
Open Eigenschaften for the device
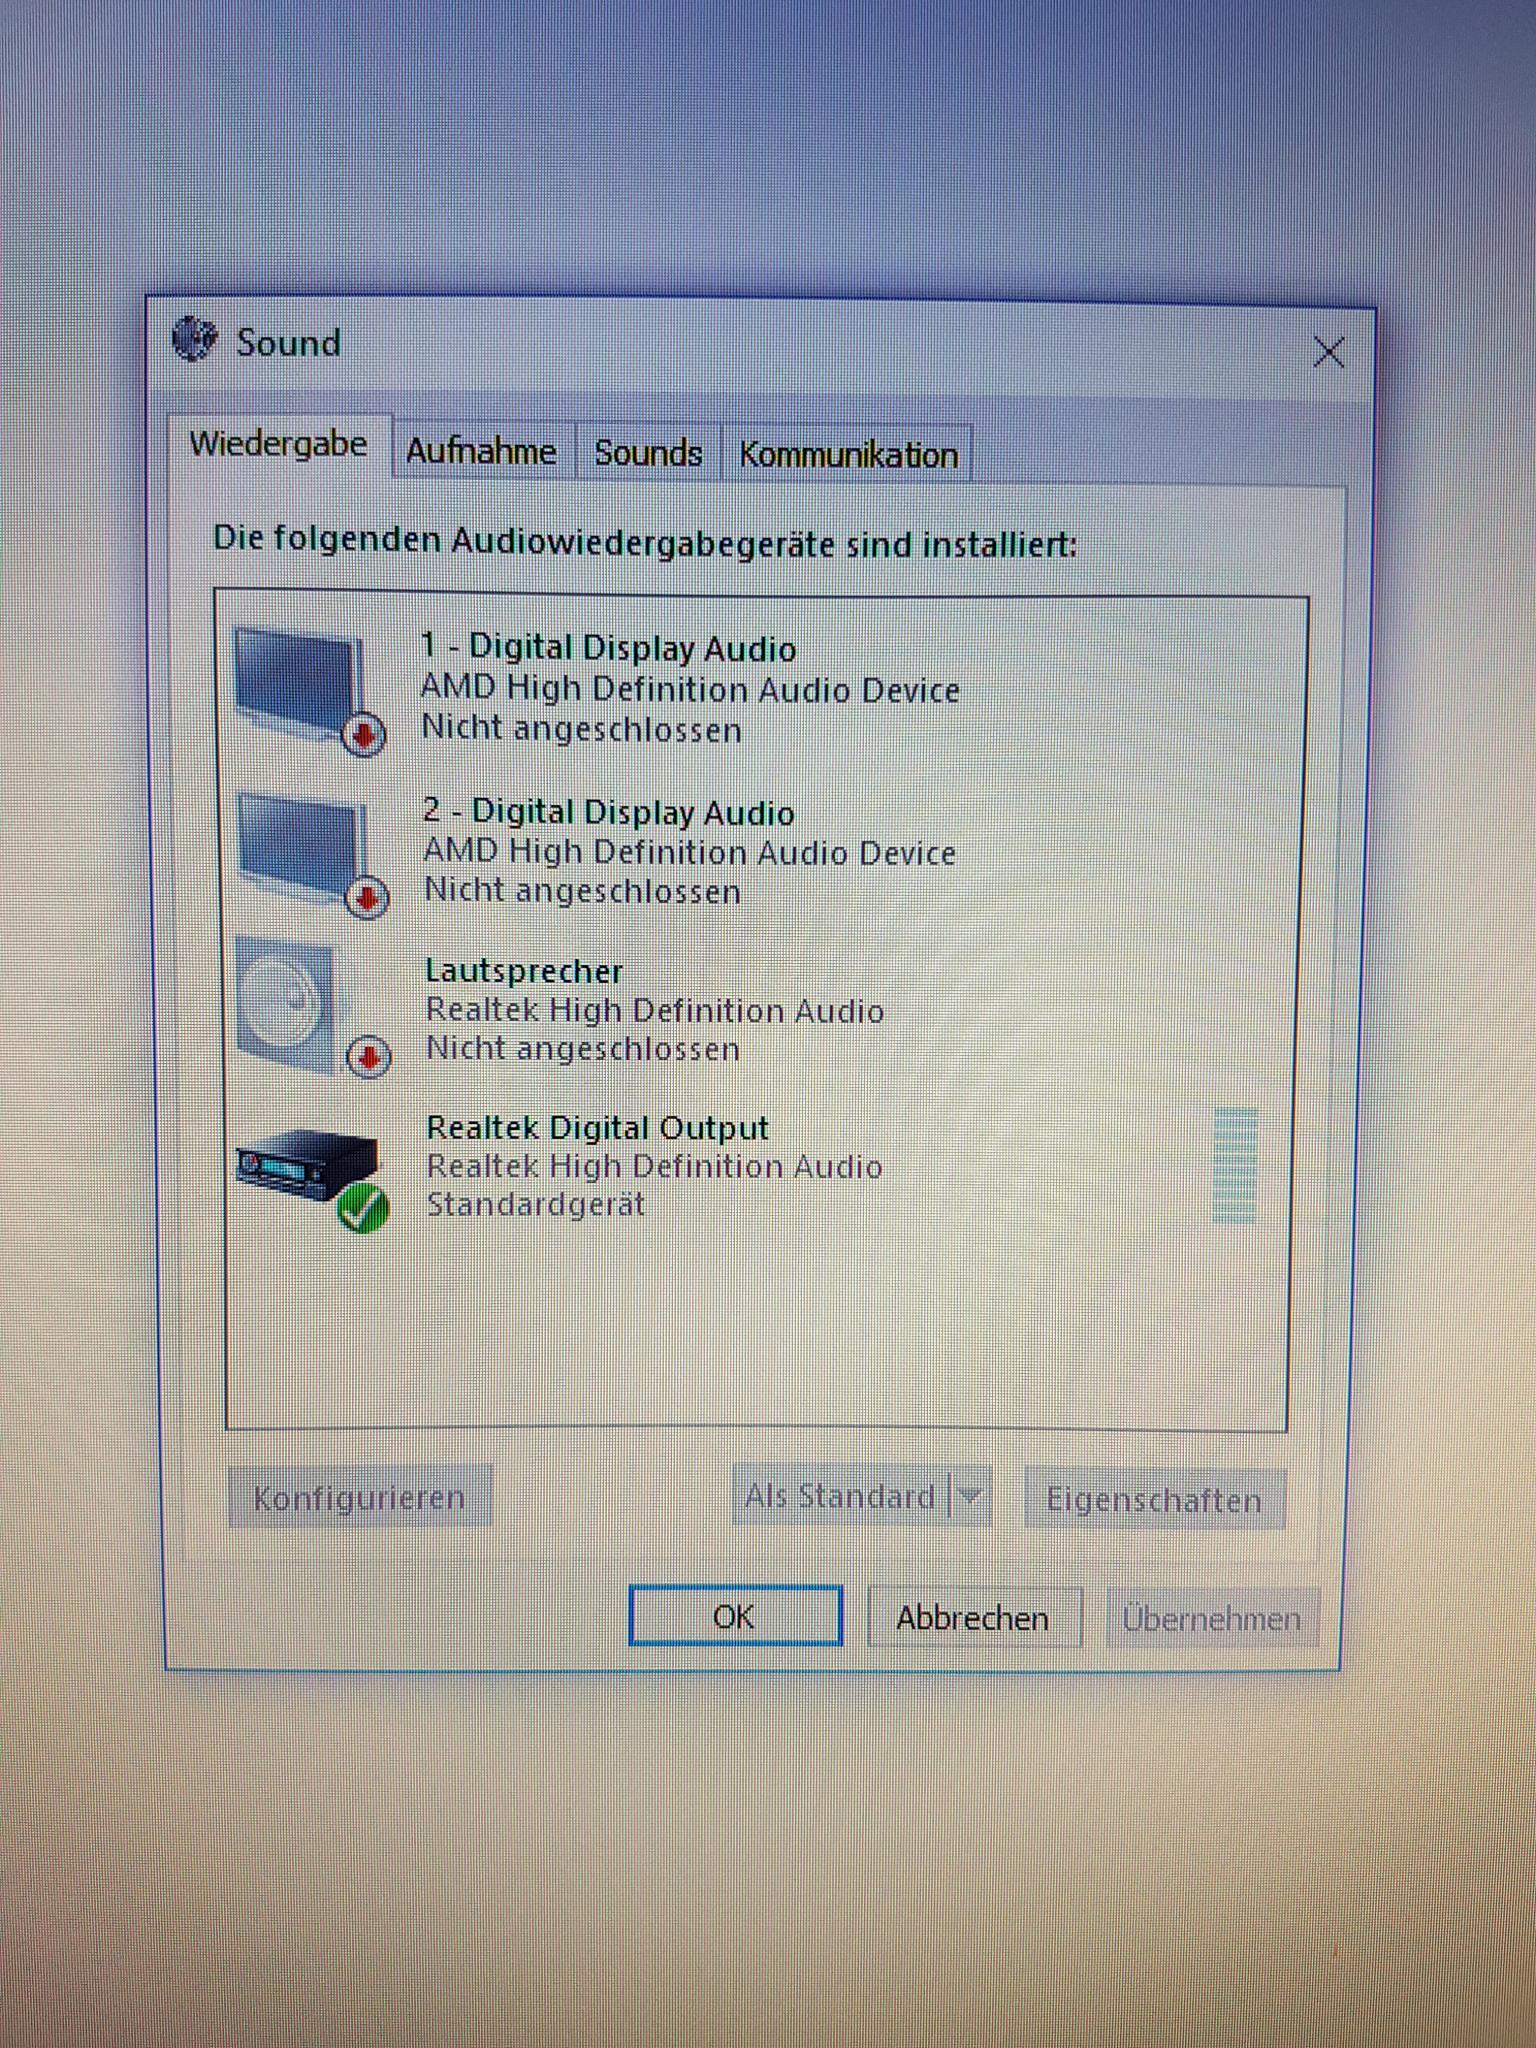pyautogui.click(x=1154, y=1499)
